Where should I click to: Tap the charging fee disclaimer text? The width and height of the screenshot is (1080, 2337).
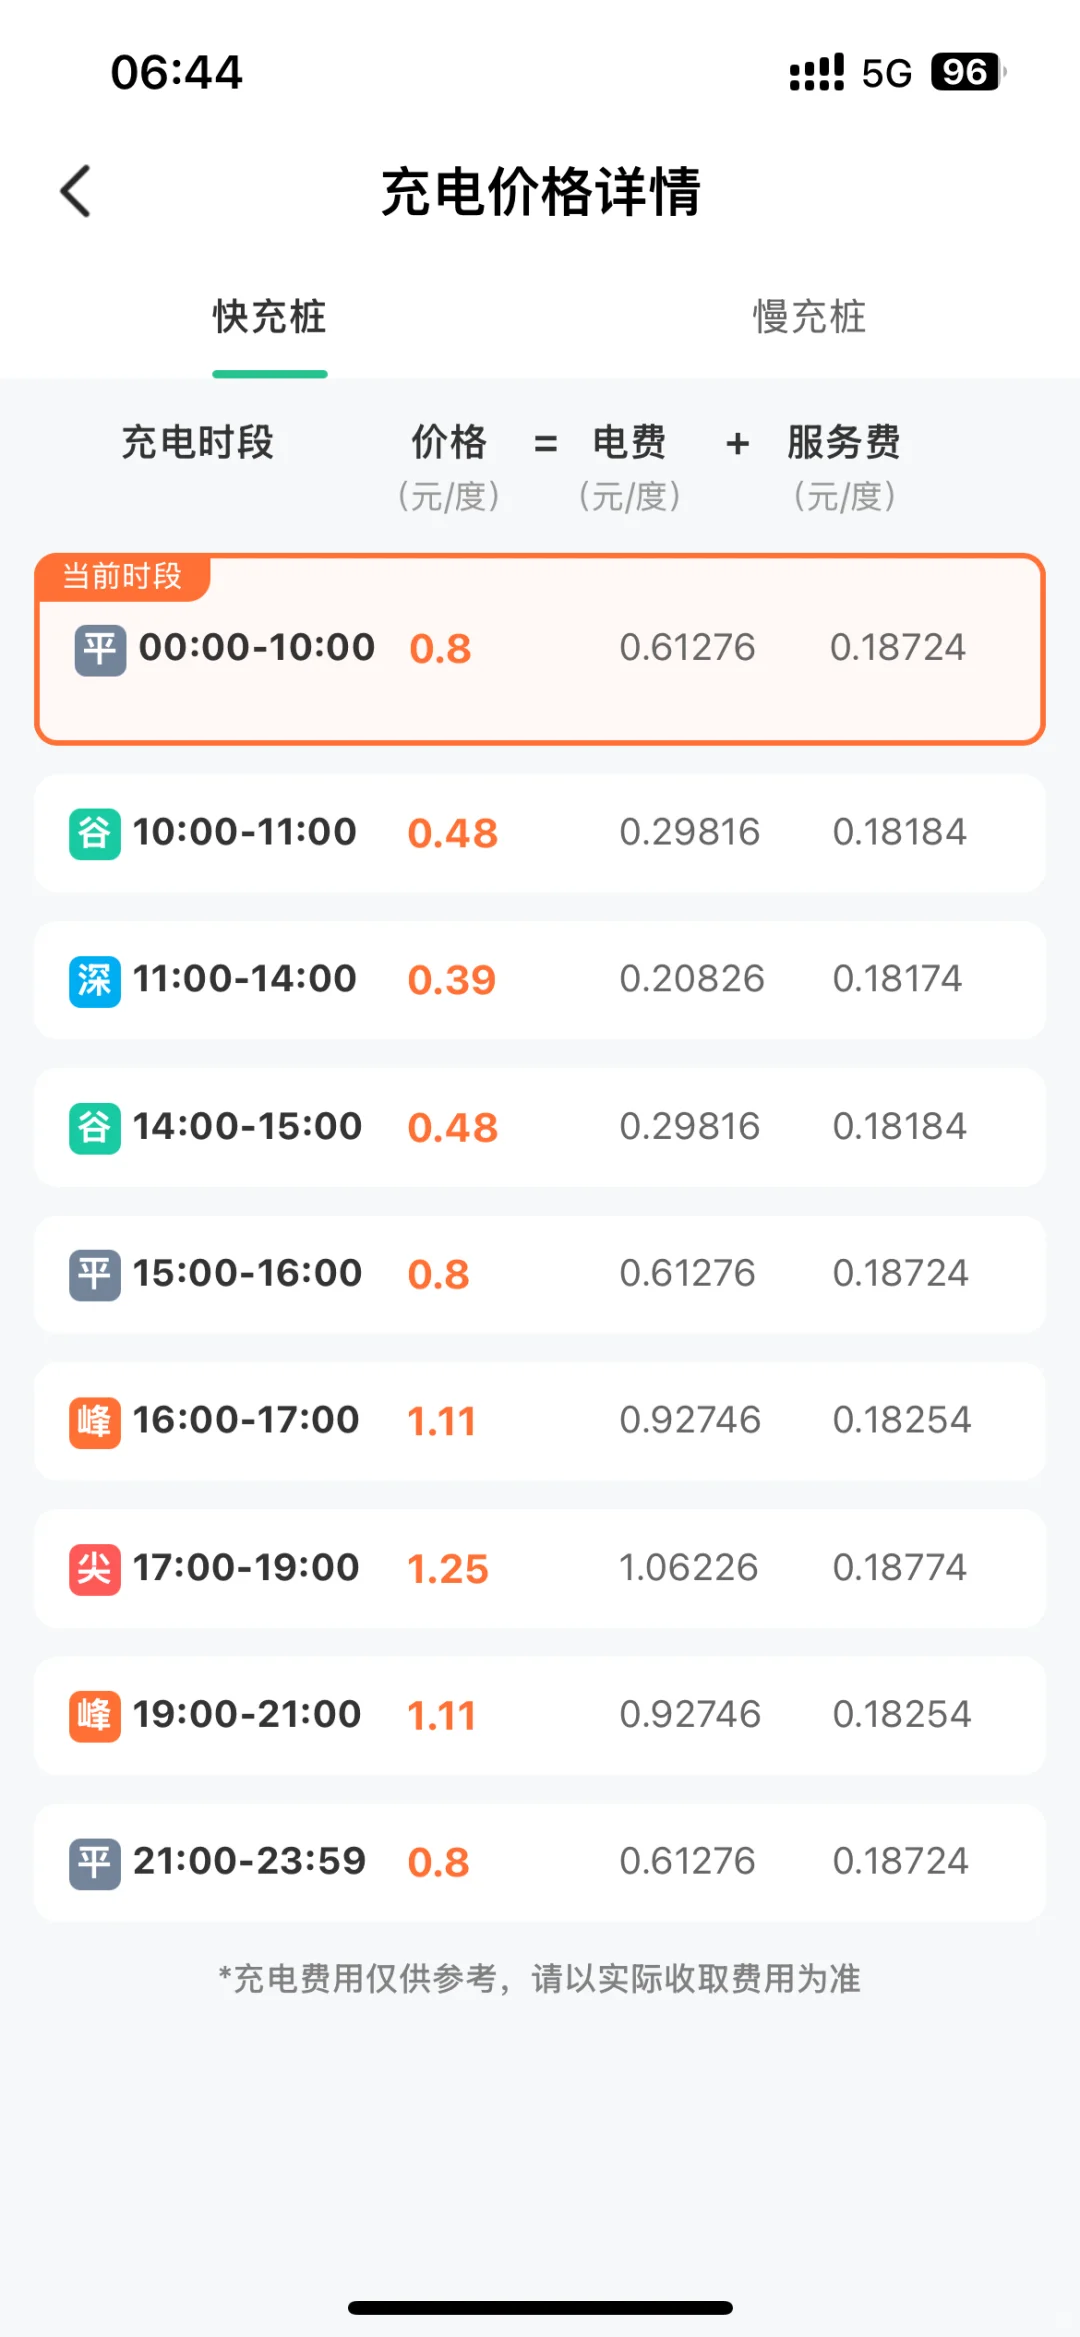point(540,1978)
